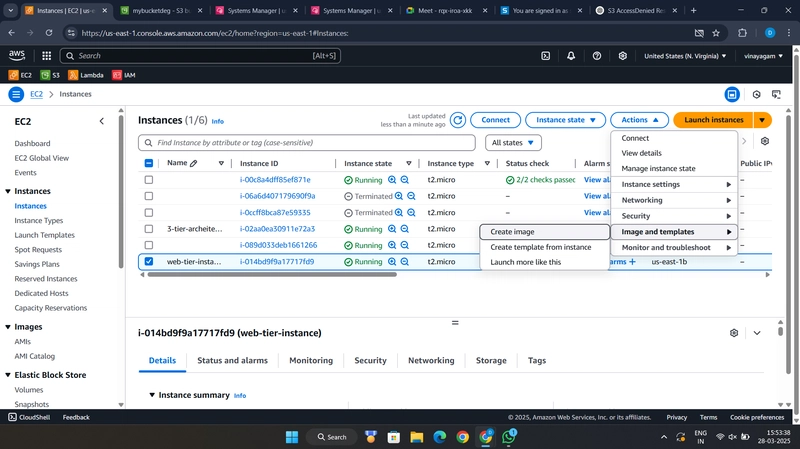
Task: Open the Networking submenu in Actions
Action: (674, 200)
